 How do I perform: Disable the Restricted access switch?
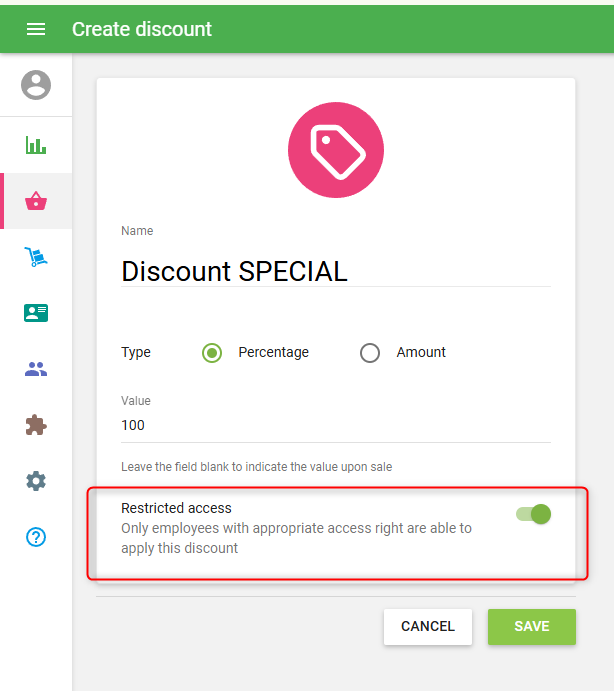coord(534,514)
